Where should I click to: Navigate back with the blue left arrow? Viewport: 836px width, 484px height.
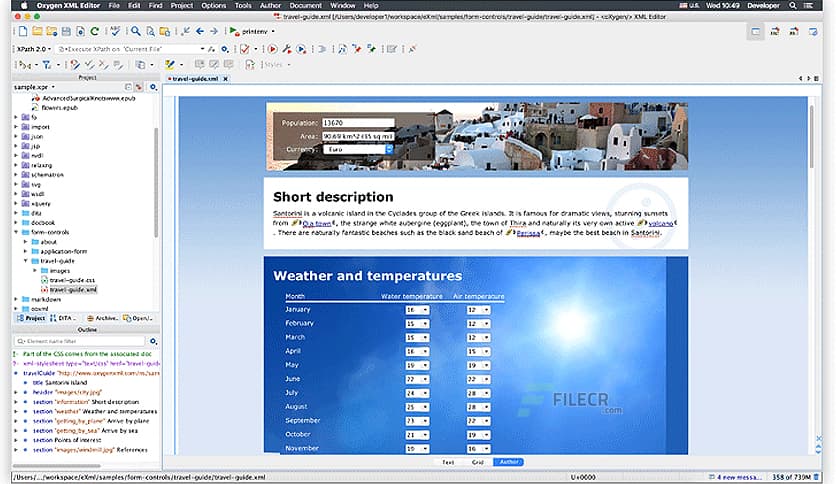[x=200, y=31]
